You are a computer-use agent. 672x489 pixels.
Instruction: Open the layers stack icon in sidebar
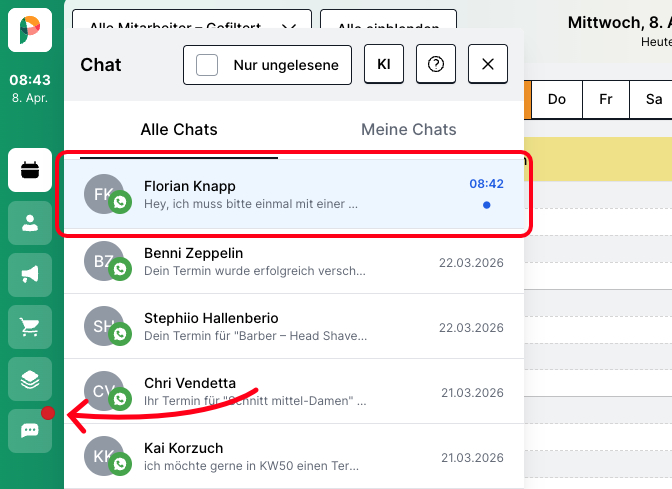coord(30,379)
